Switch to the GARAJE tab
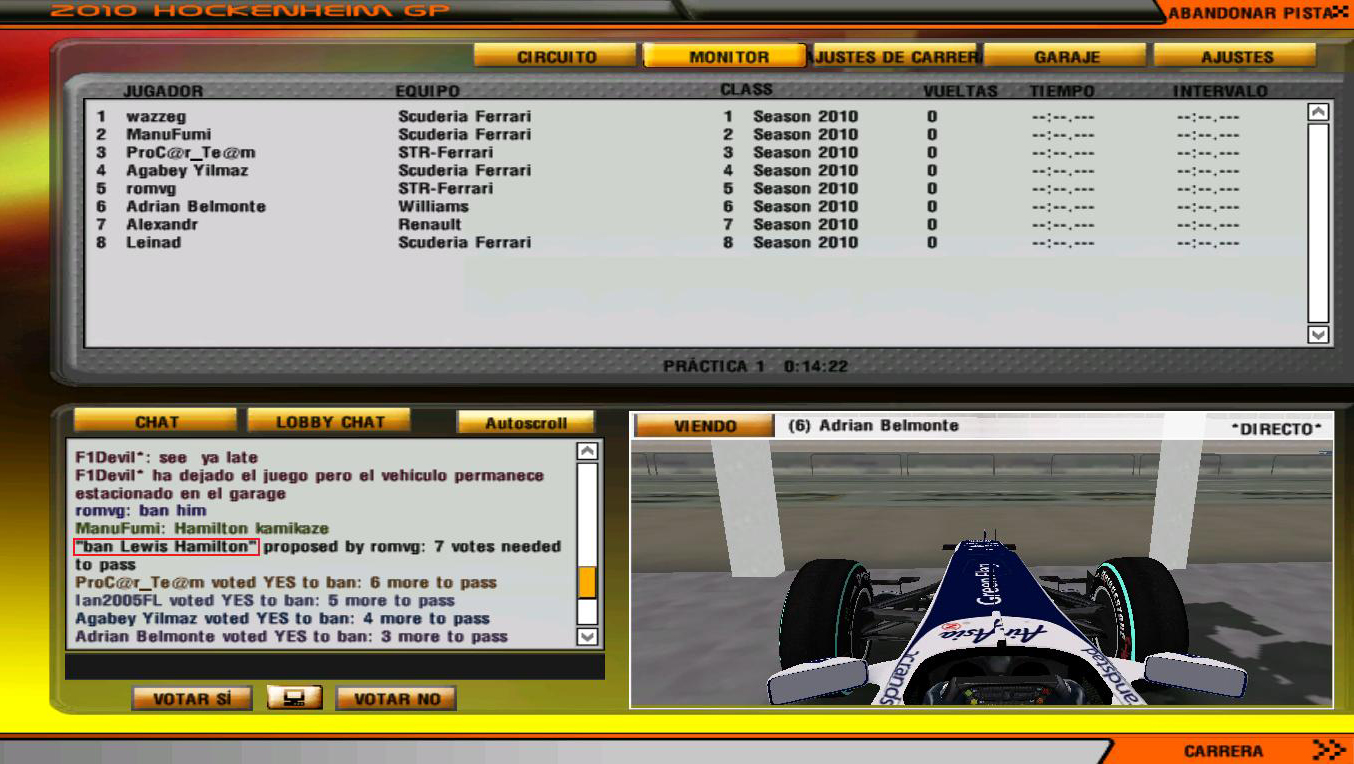Viewport: 1354px width, 764px height. click(x=1066, y=57)
